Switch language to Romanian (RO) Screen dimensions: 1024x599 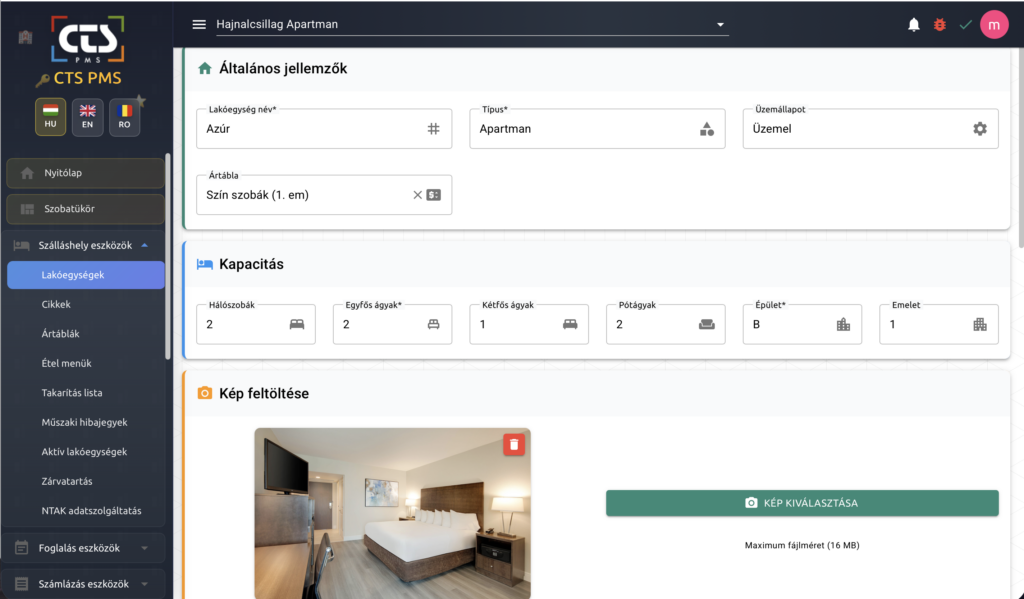tap(124, 117)
